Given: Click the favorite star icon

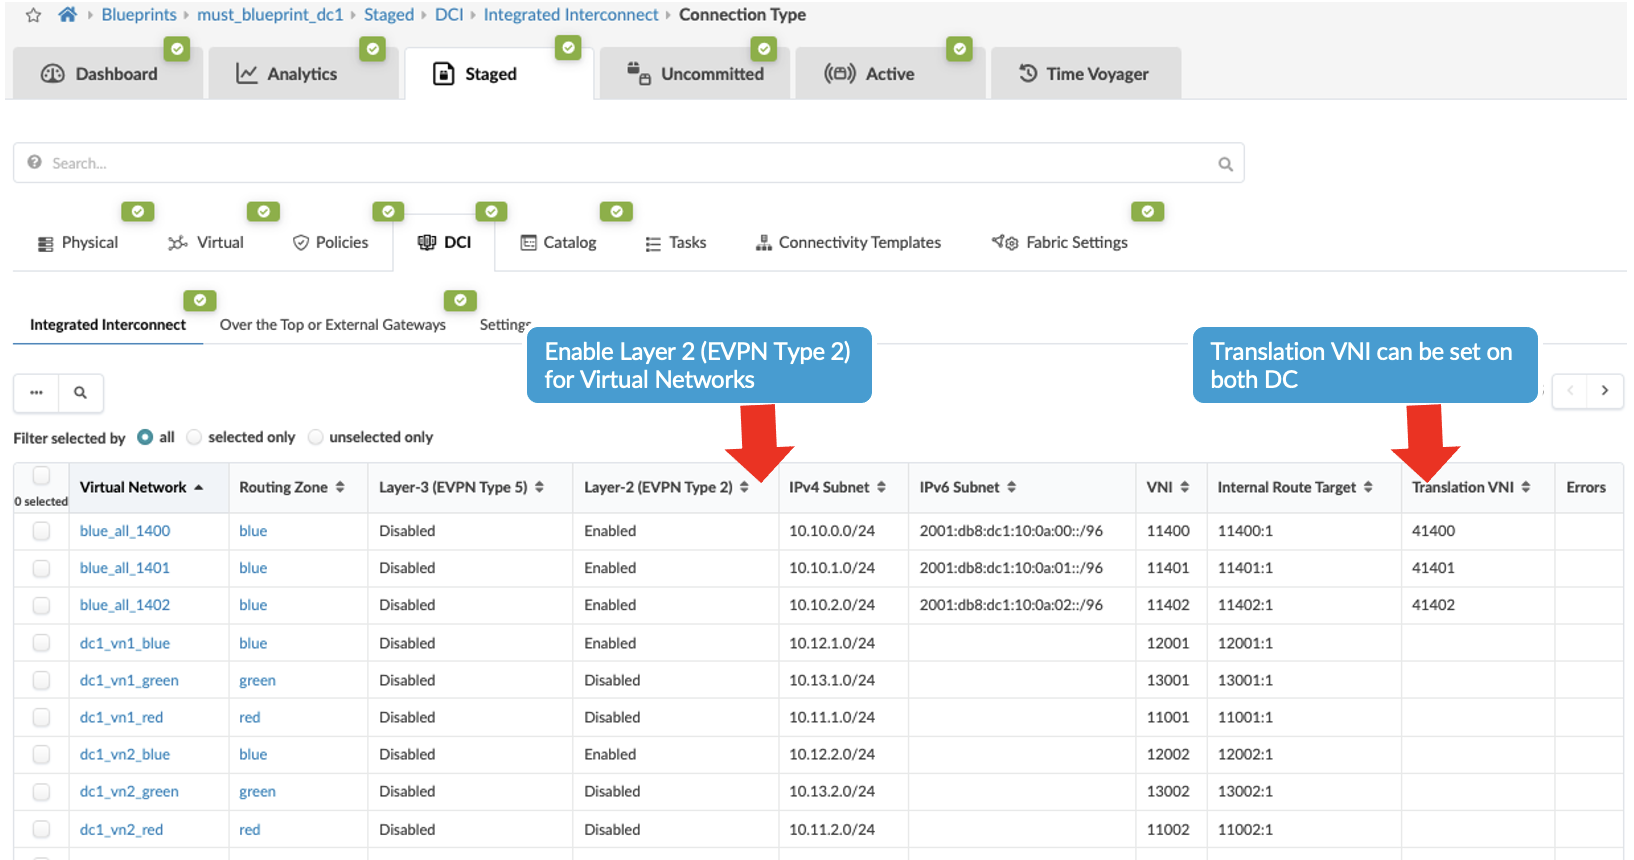Looking at the screenshot, I should tap(33, 15).
